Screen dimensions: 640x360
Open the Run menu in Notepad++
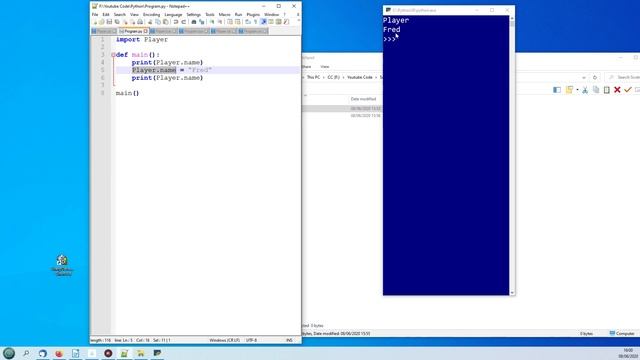click(x=238, y=14)
